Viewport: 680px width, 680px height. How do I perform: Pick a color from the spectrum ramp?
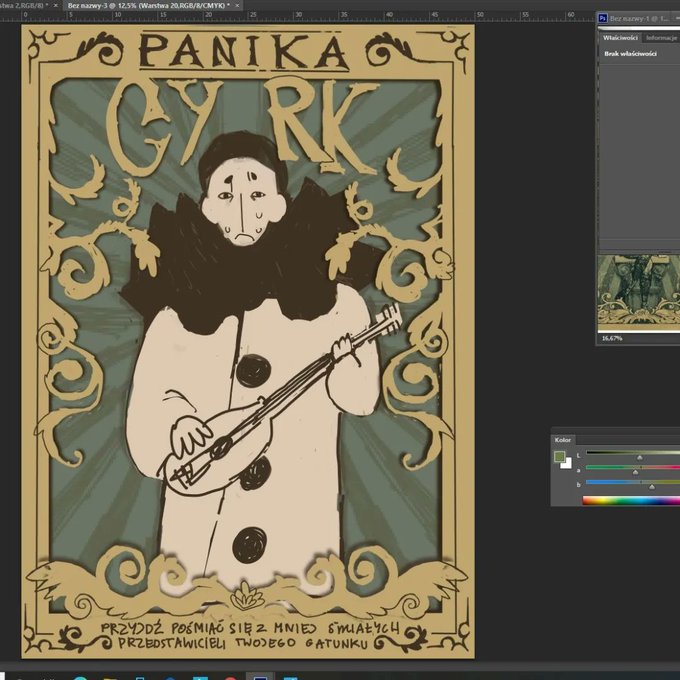631,501
